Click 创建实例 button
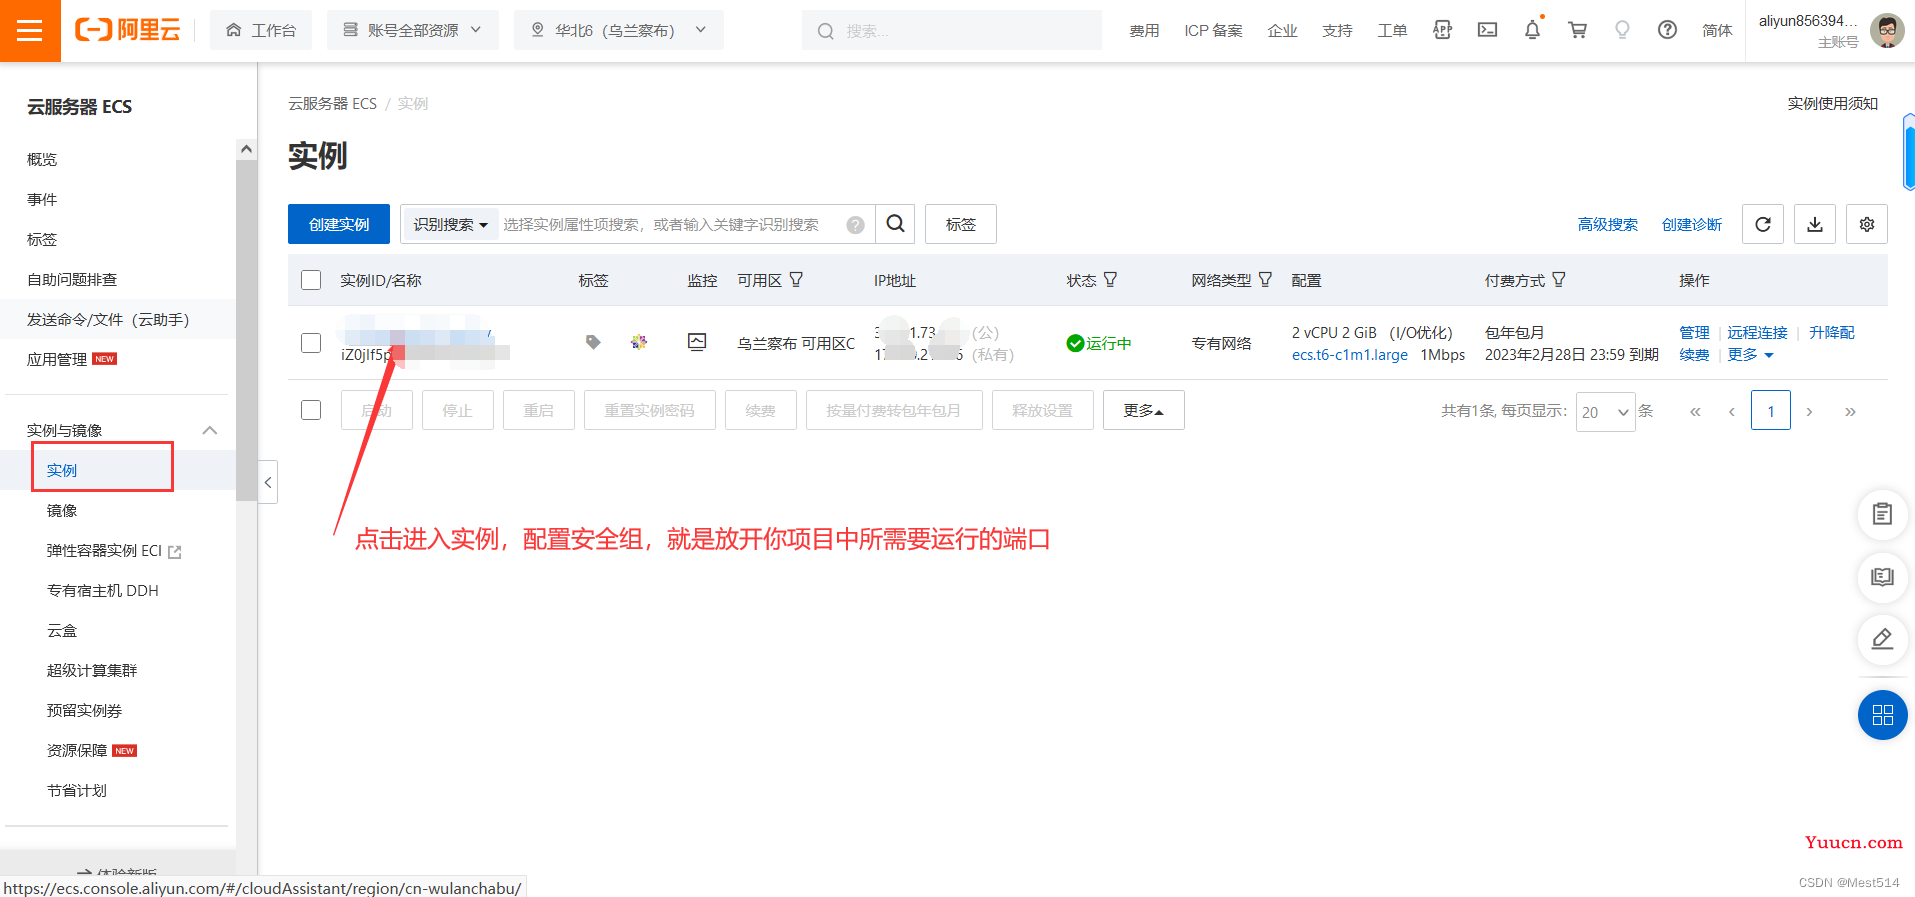Screen dimensions: 1915x897 (x=339, y=224)
